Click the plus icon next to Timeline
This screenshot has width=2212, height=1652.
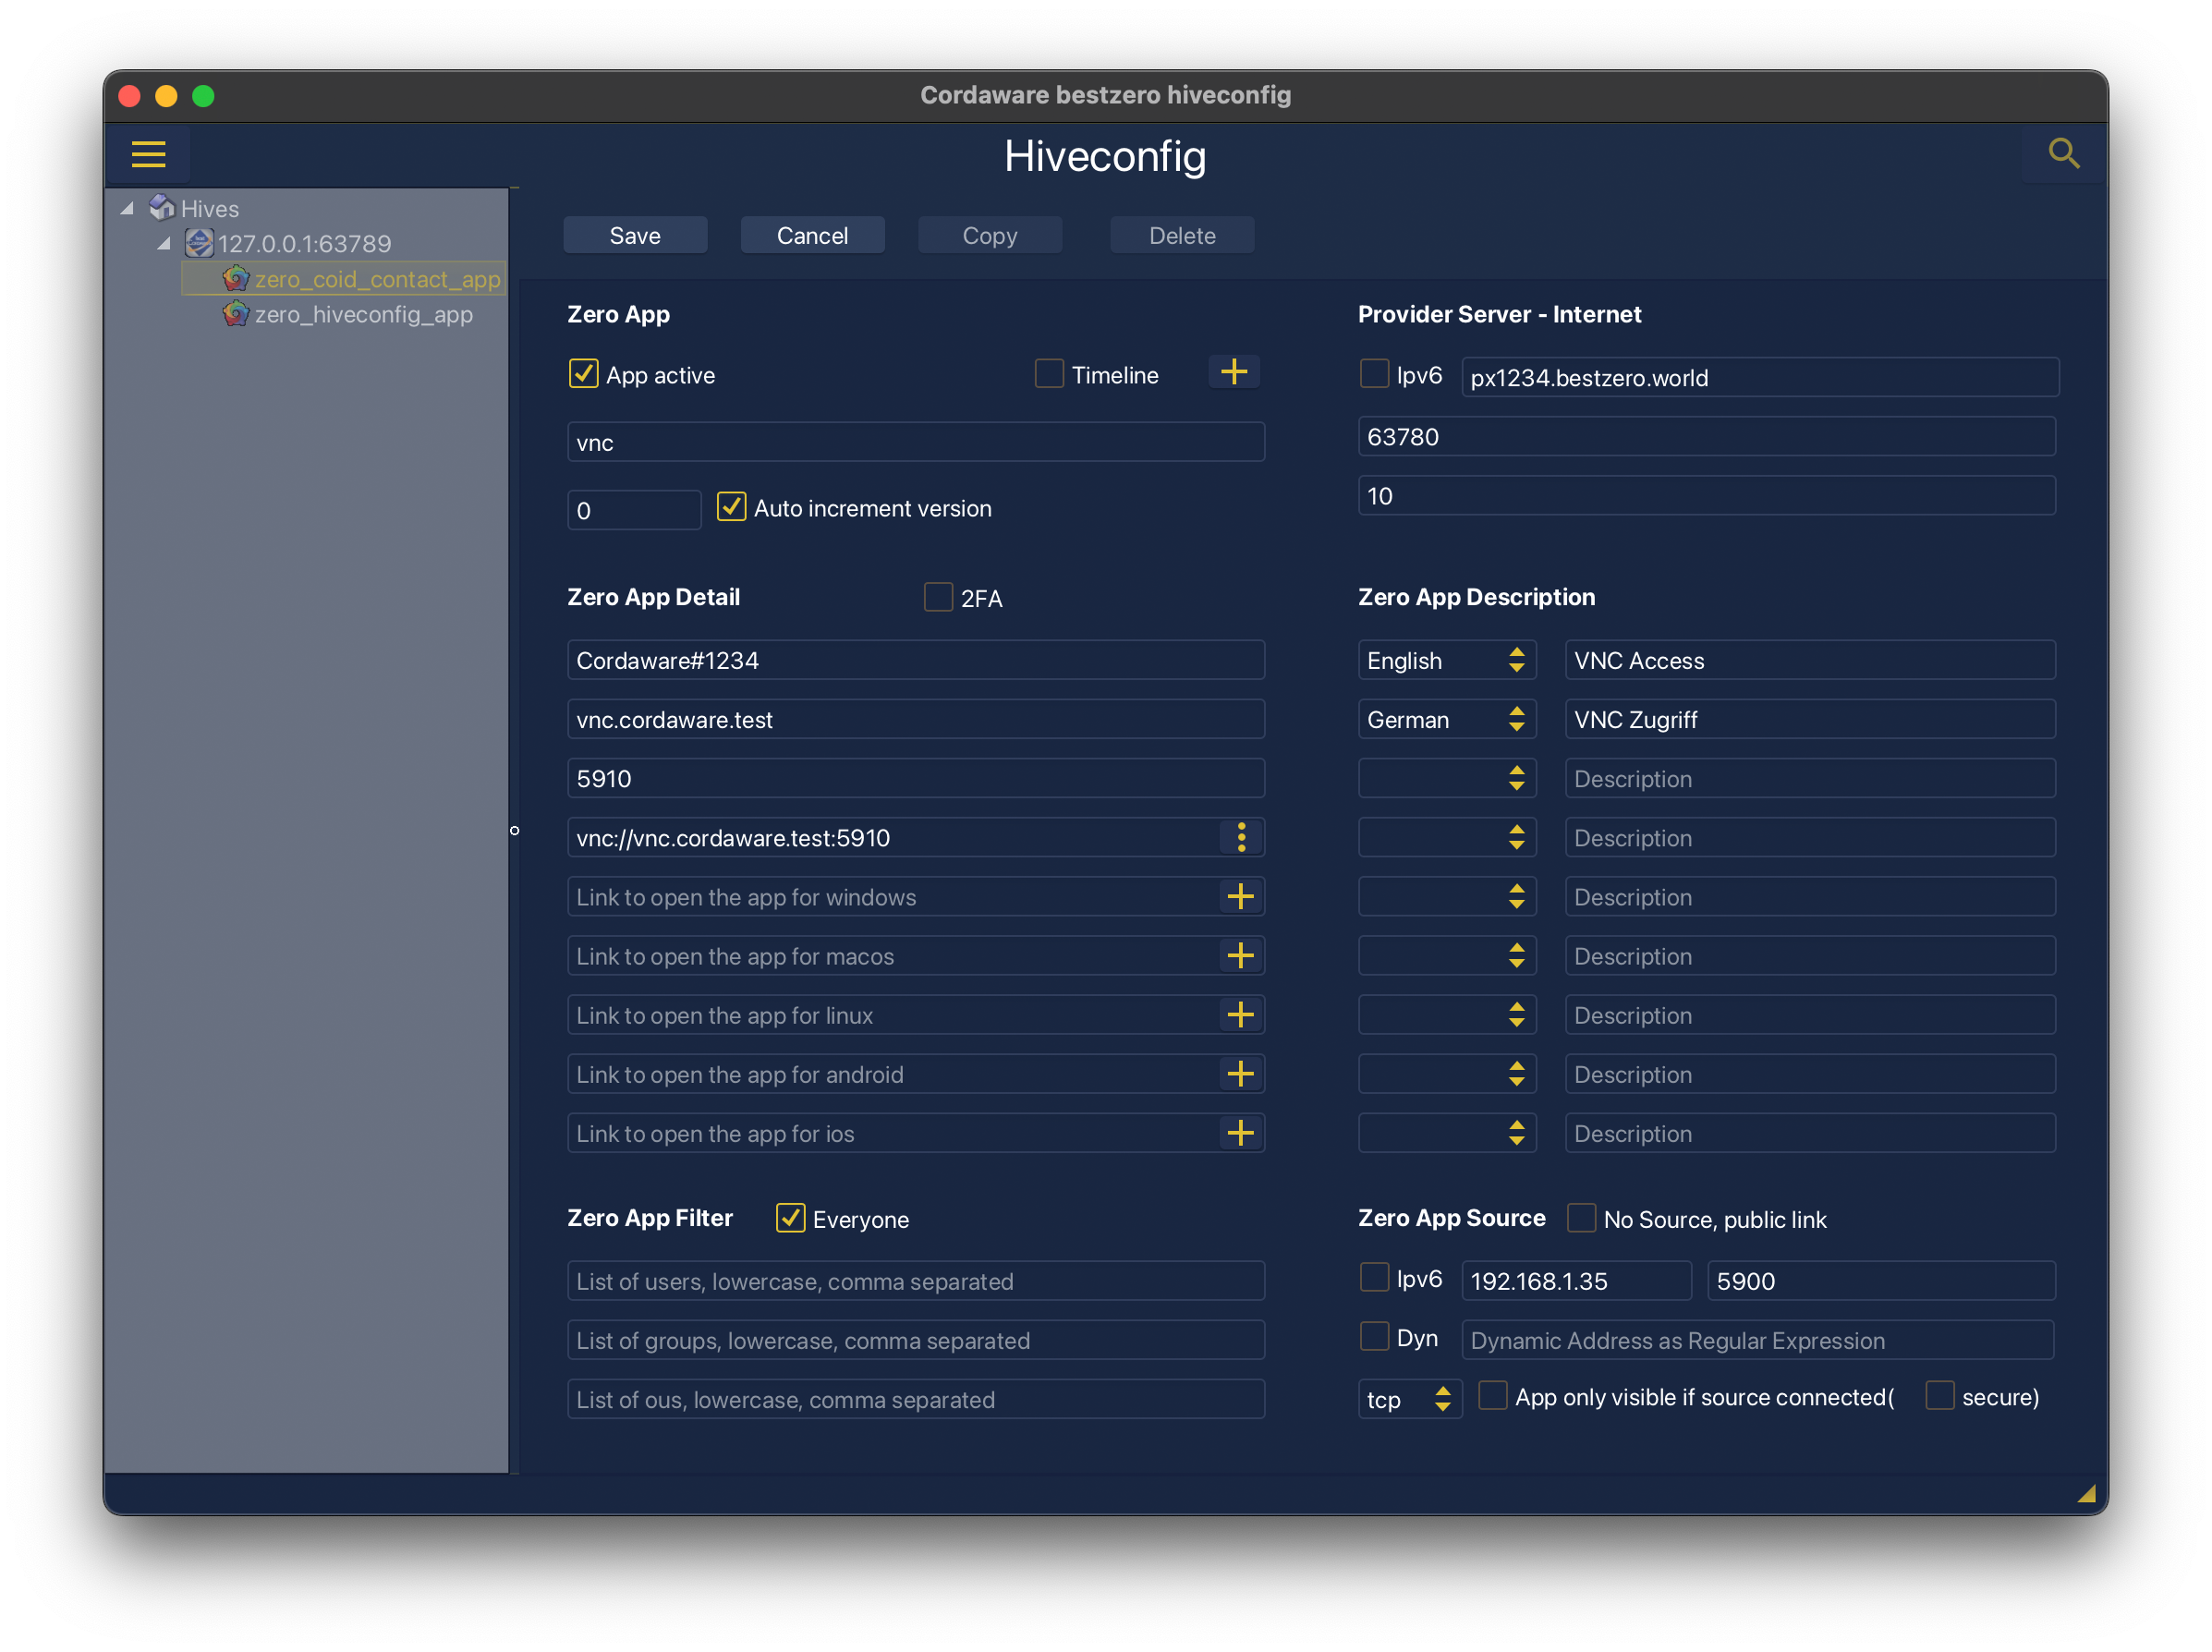(x=1233, y=372)
